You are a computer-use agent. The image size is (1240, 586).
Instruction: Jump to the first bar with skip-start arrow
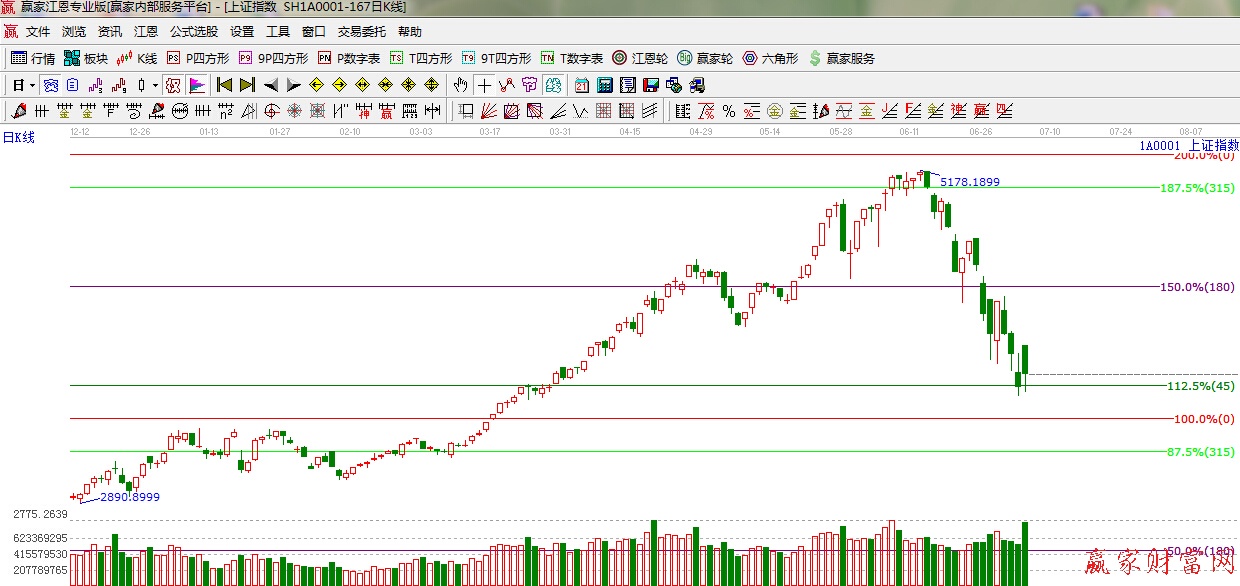click(224, 85)
